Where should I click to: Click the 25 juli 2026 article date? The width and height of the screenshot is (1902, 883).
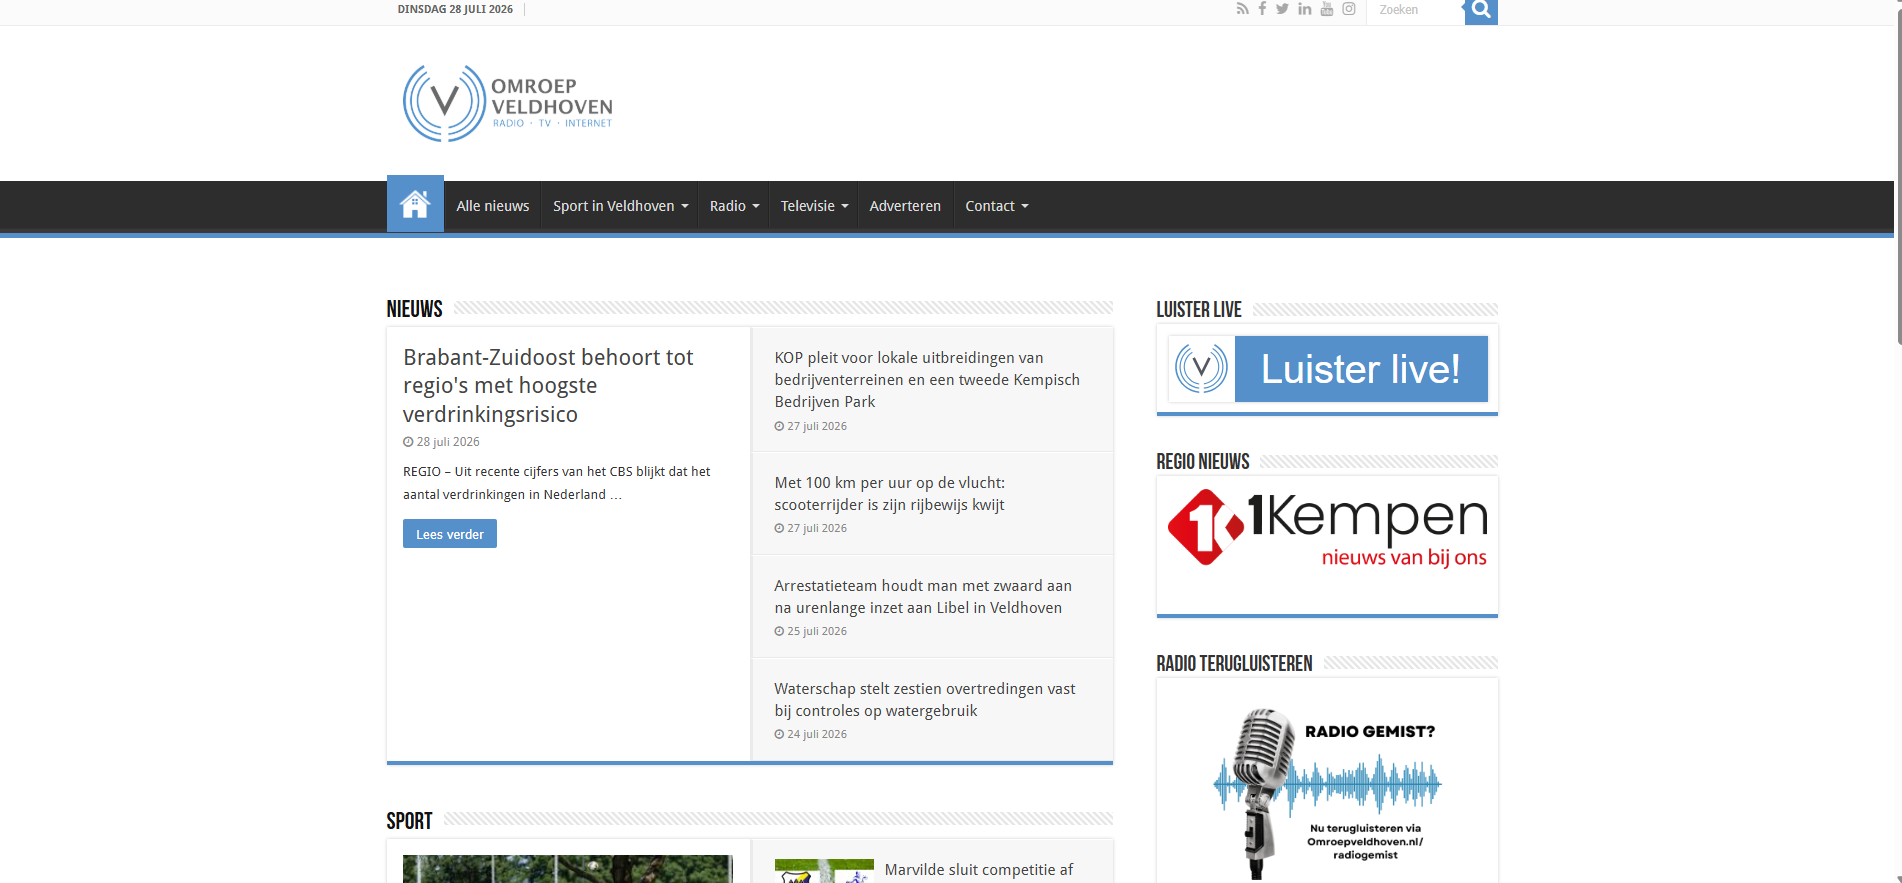tap(811, 632)
